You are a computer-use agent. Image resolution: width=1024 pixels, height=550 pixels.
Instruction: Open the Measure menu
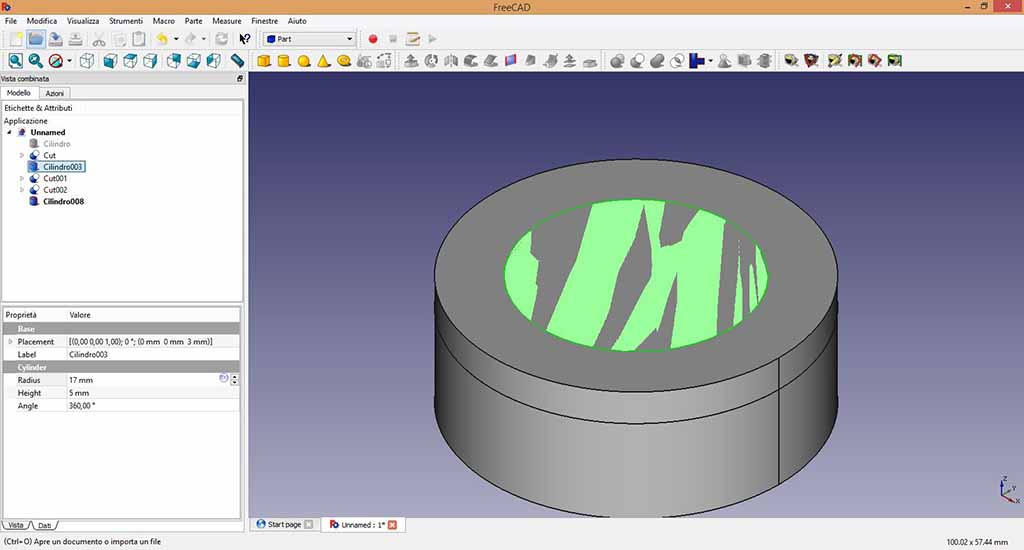click(227, 21)
